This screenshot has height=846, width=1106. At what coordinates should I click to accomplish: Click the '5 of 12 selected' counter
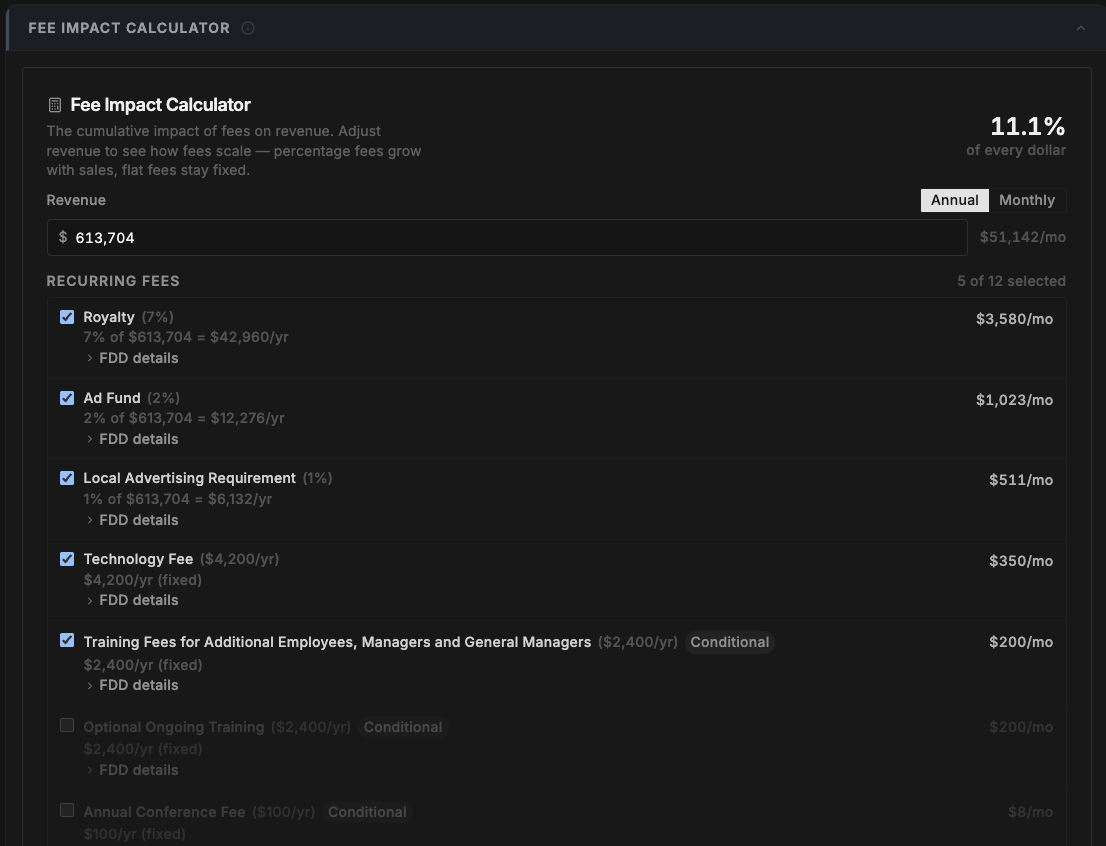(1011, 282)
